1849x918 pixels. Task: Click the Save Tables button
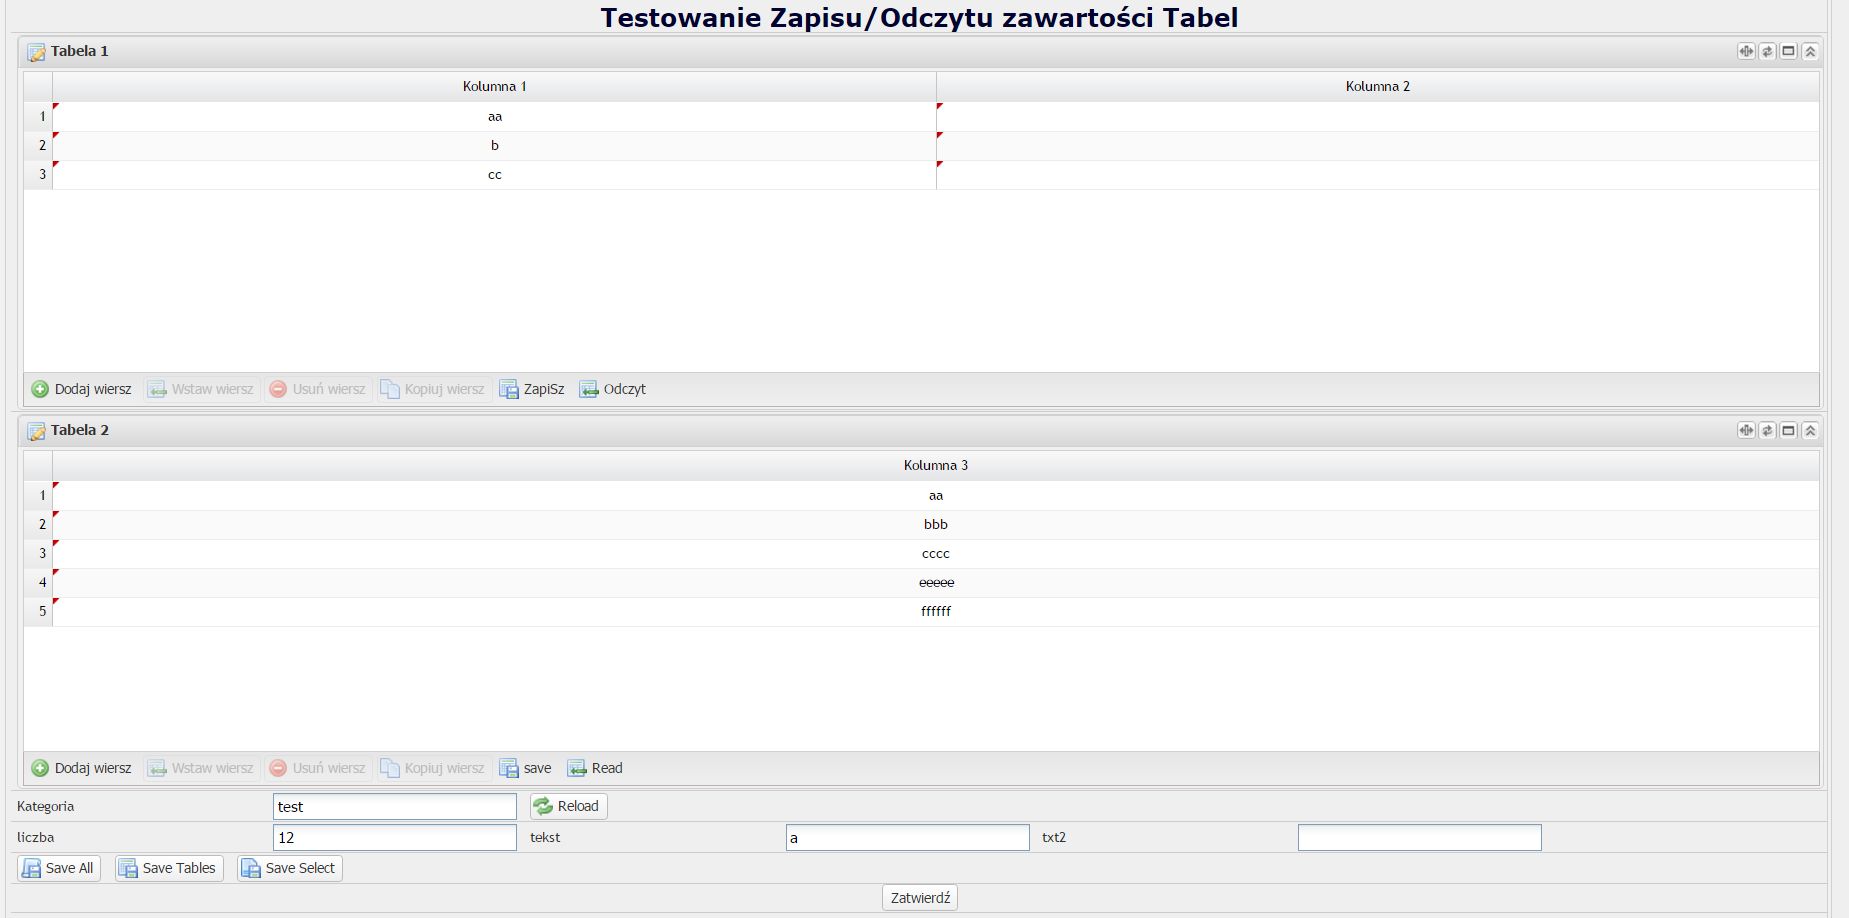click(169, 868)
